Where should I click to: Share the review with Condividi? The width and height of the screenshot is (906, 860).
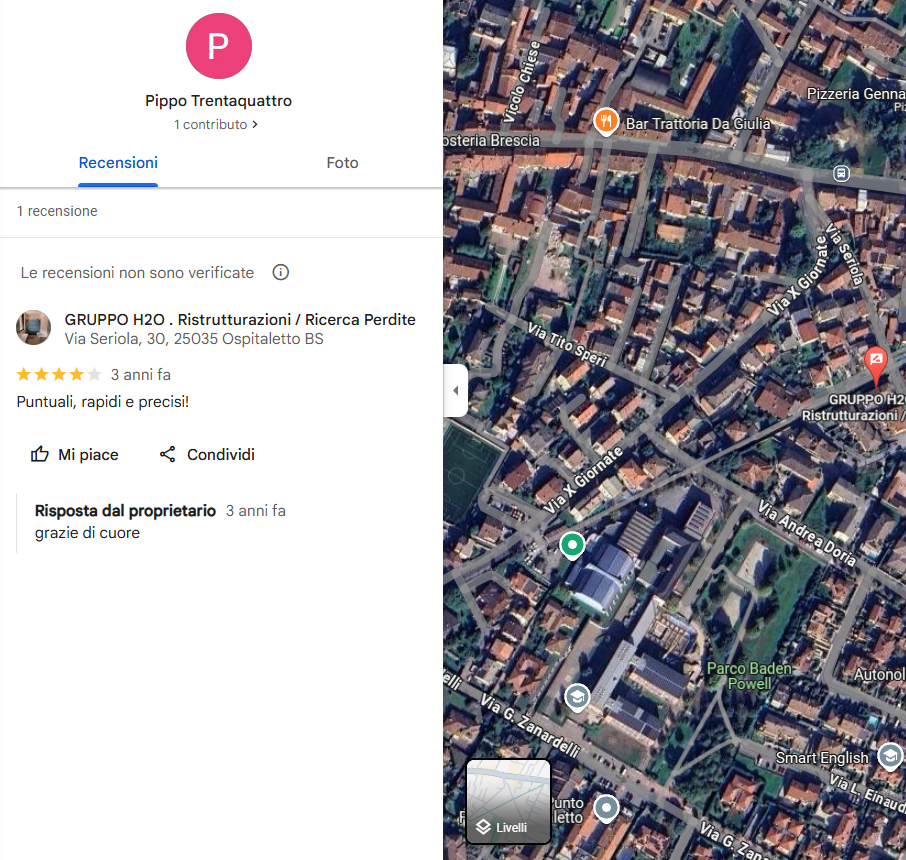point(207,454)
